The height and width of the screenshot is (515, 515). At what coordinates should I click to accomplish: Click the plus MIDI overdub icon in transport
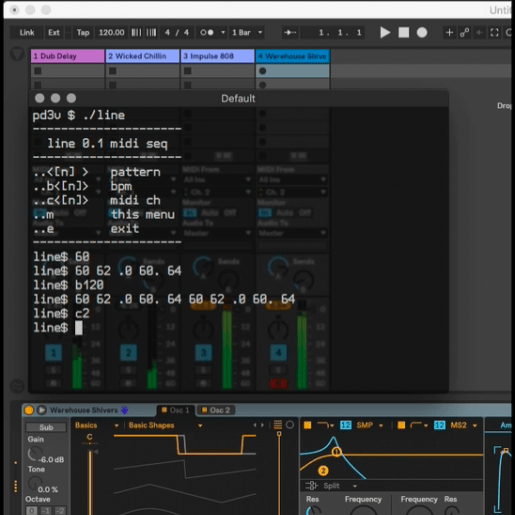[x=449, y=32]
